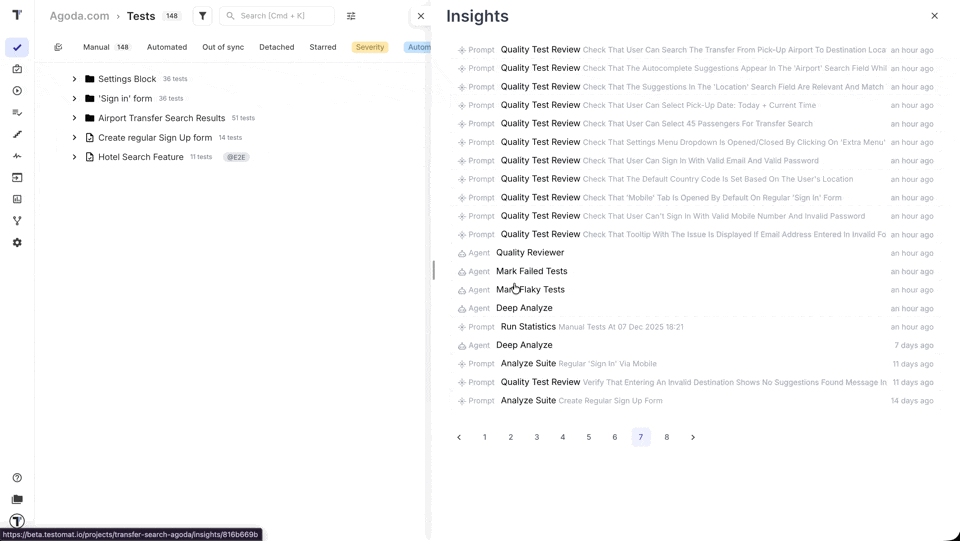Open review about valid email and password sign in
This screenshot has height=541, width=960.
coord(696,160)
